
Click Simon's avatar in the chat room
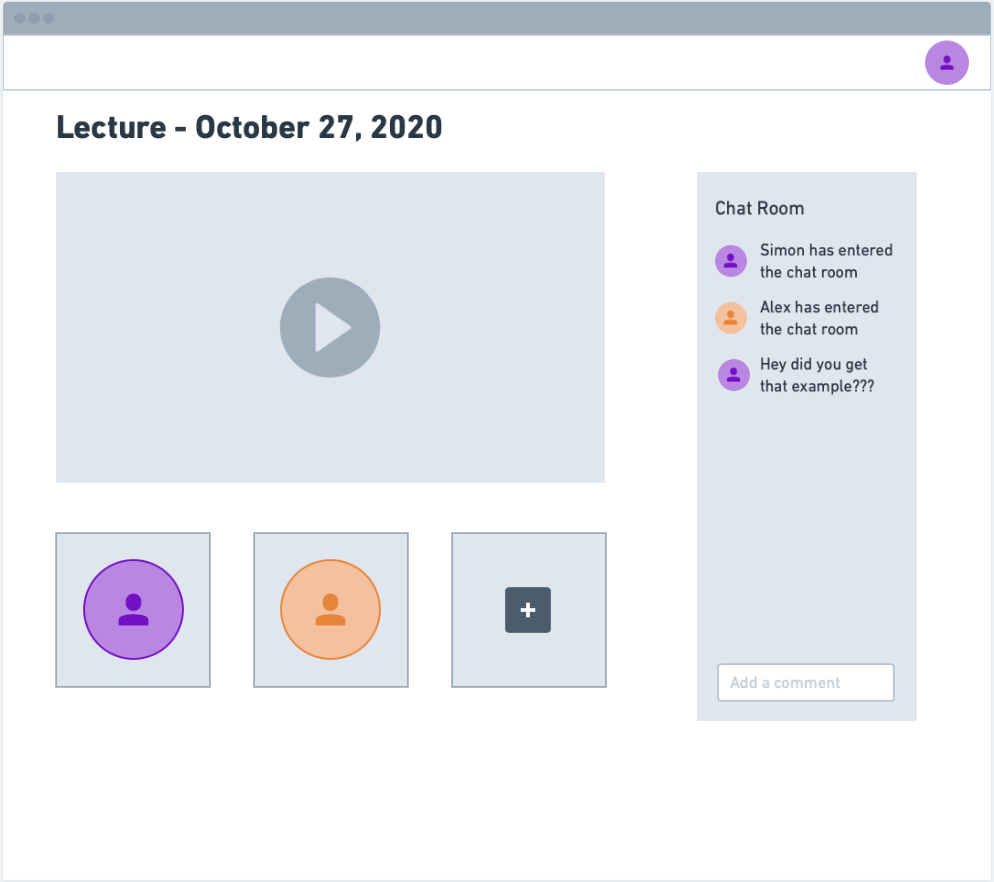tap(731, 260)
